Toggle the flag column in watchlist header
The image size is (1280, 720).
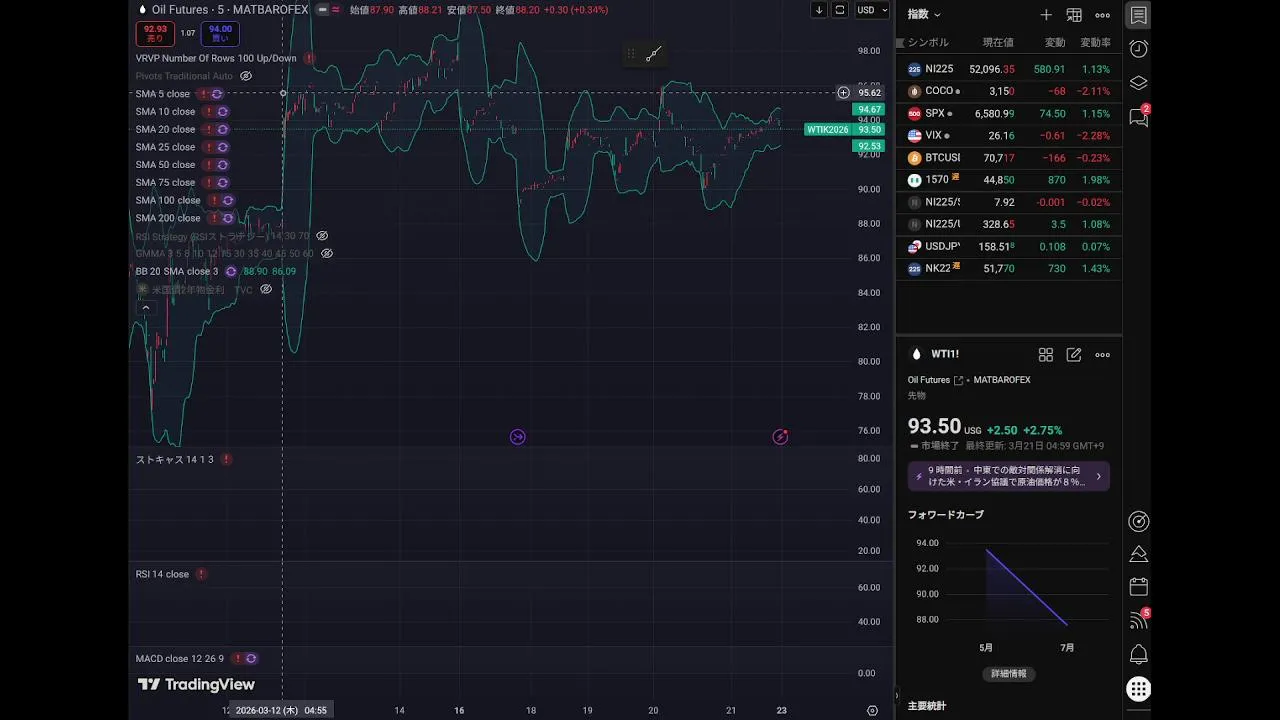tap(900, 43)
